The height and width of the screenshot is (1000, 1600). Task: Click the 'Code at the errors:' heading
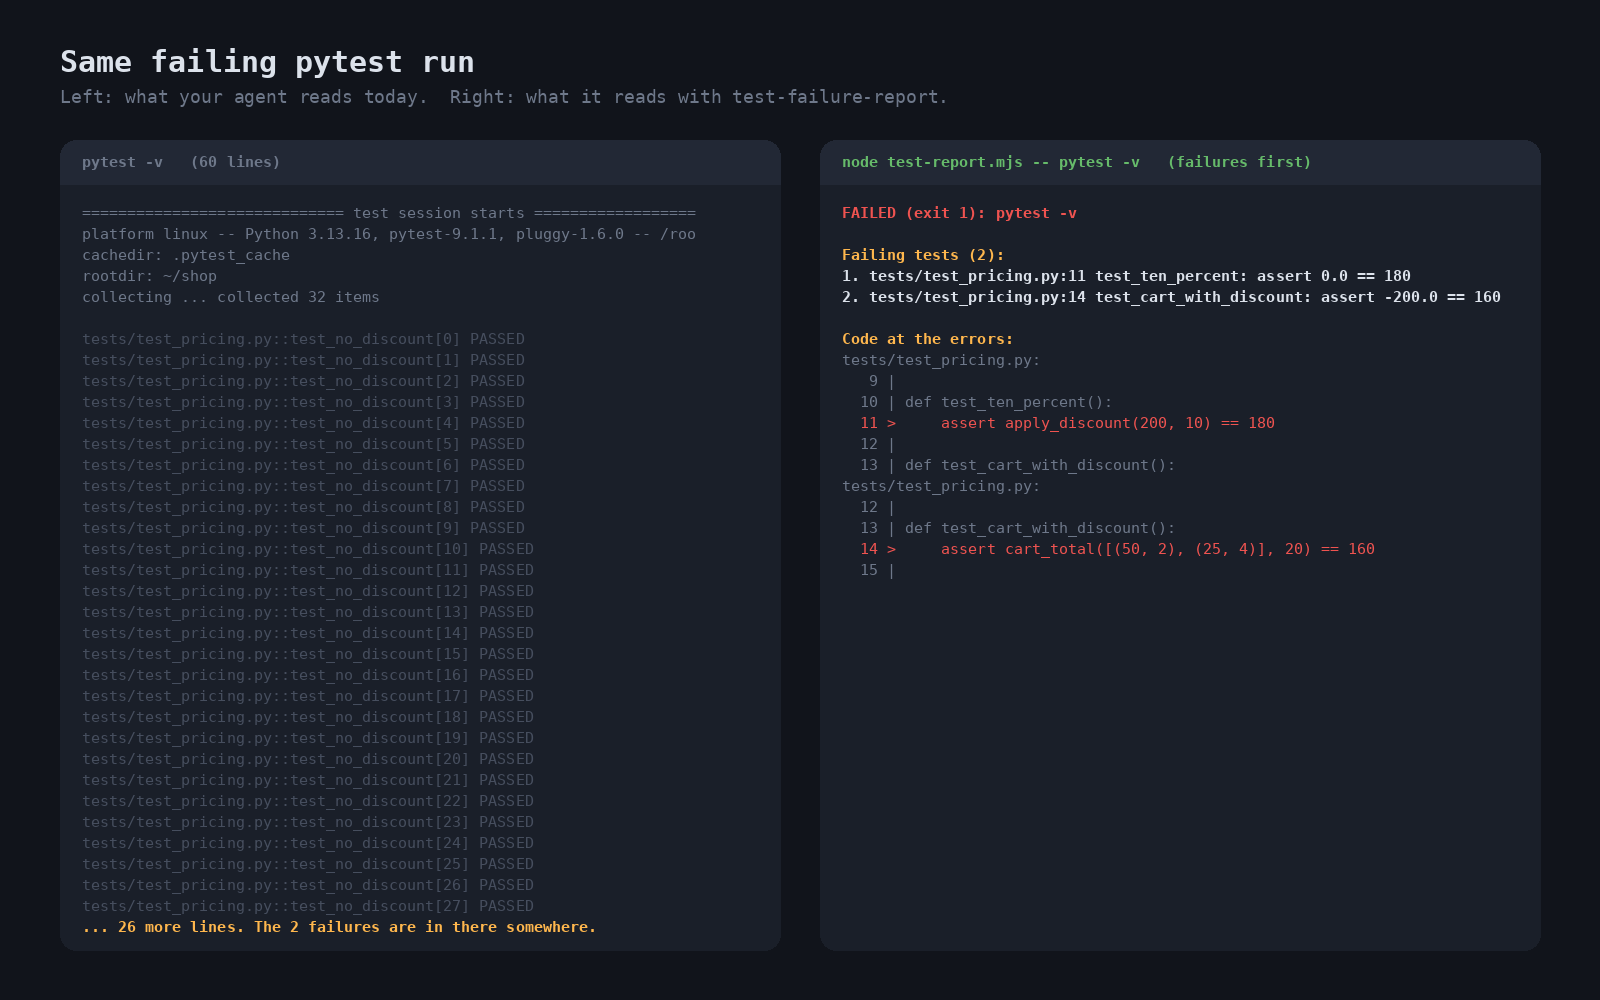tap(927, 339)
